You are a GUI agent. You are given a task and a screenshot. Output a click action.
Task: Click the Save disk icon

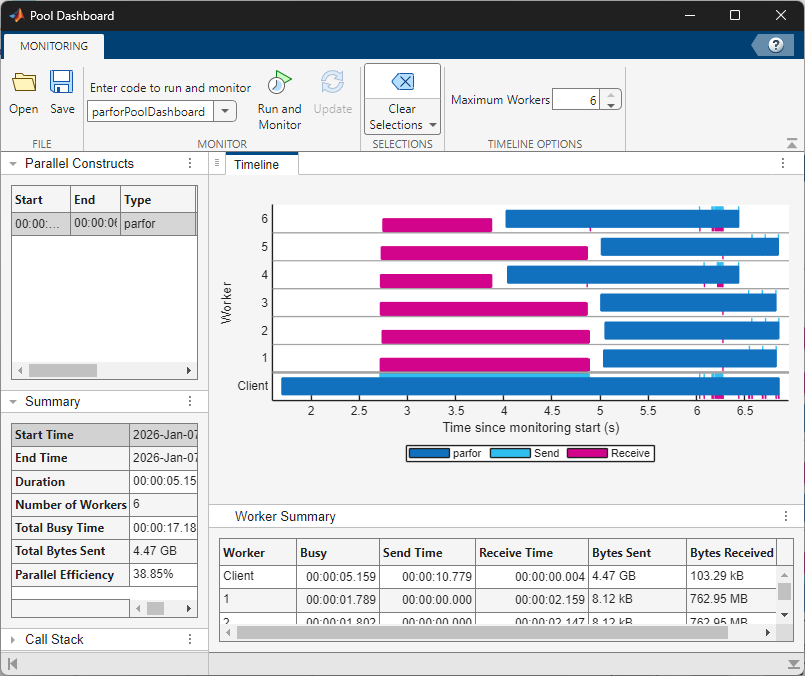(x=62, y=83)
